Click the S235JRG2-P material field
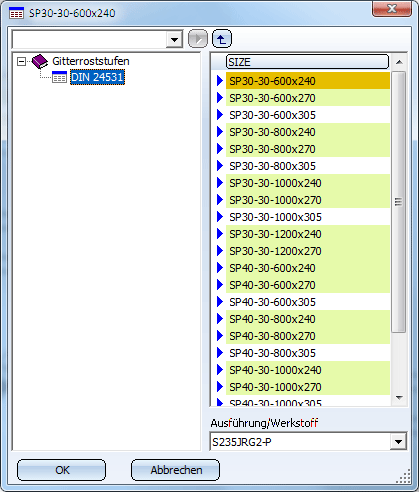 300,442
